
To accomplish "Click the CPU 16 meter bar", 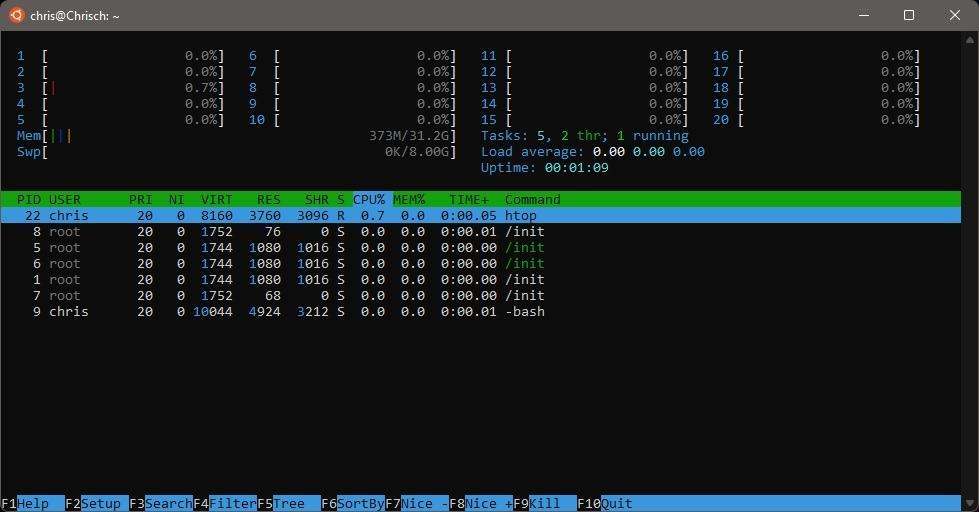I will [x=817, y=56].
